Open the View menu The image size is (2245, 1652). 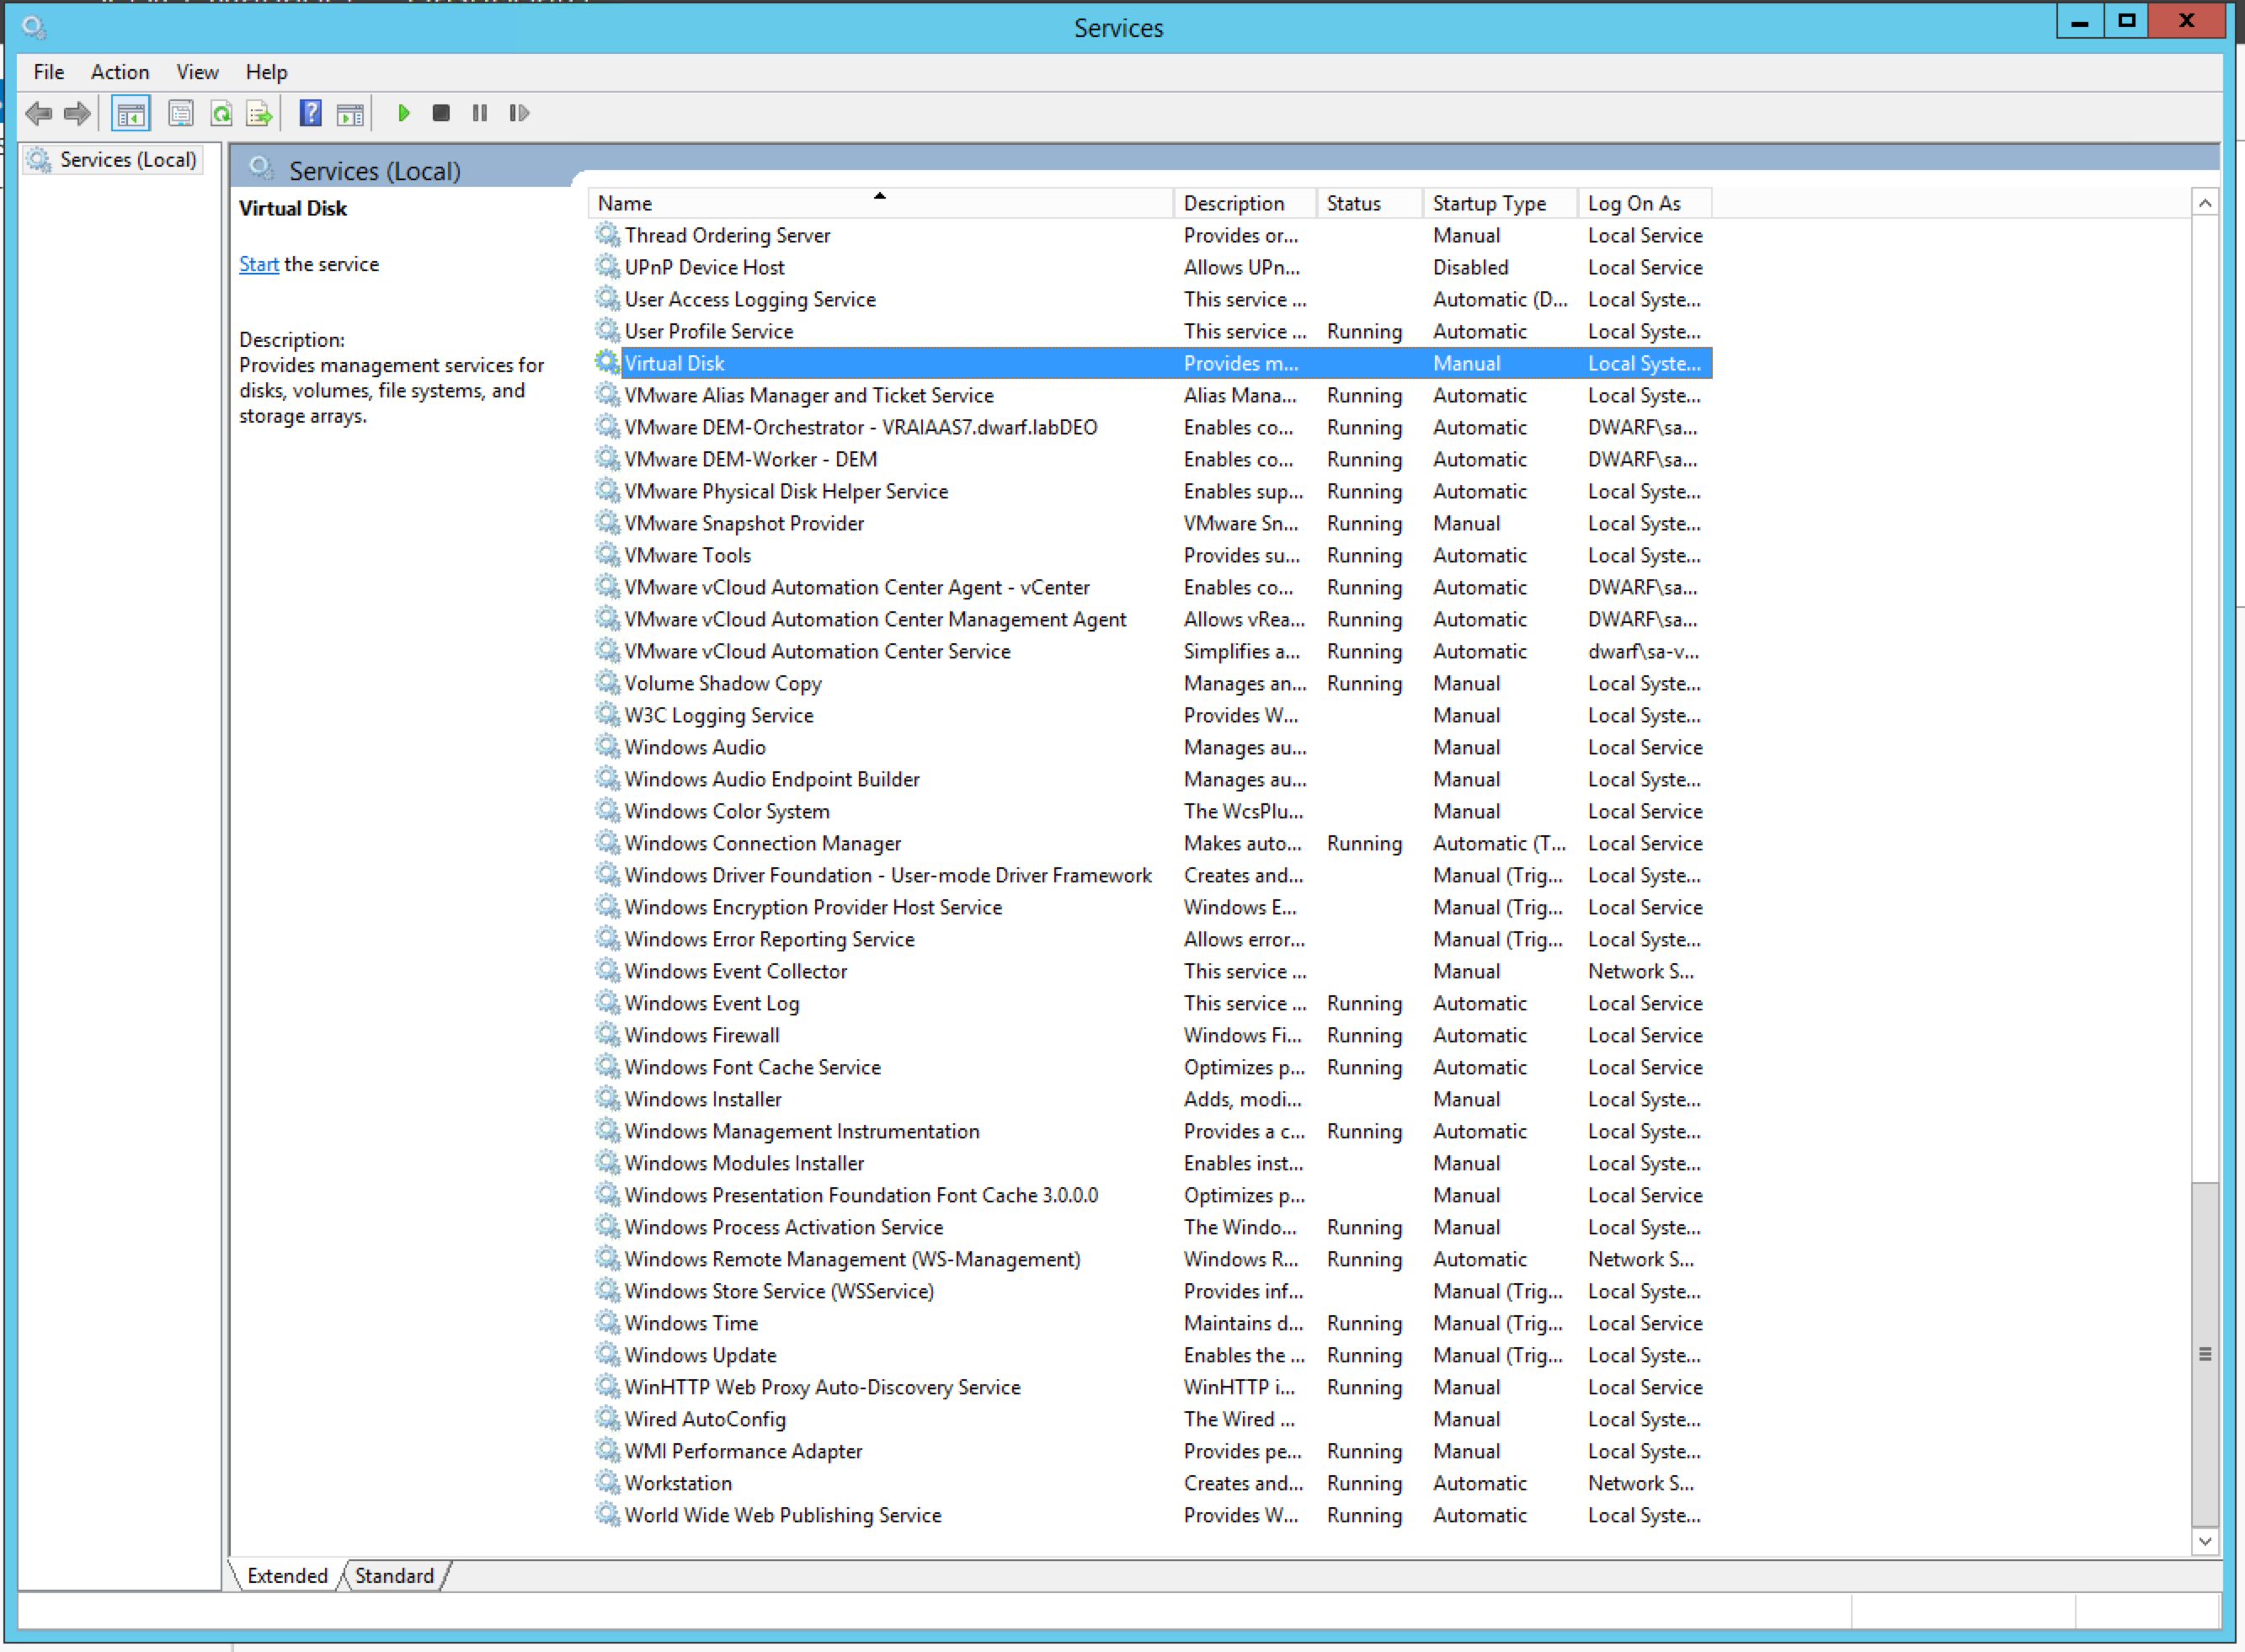tap(197, 72)
